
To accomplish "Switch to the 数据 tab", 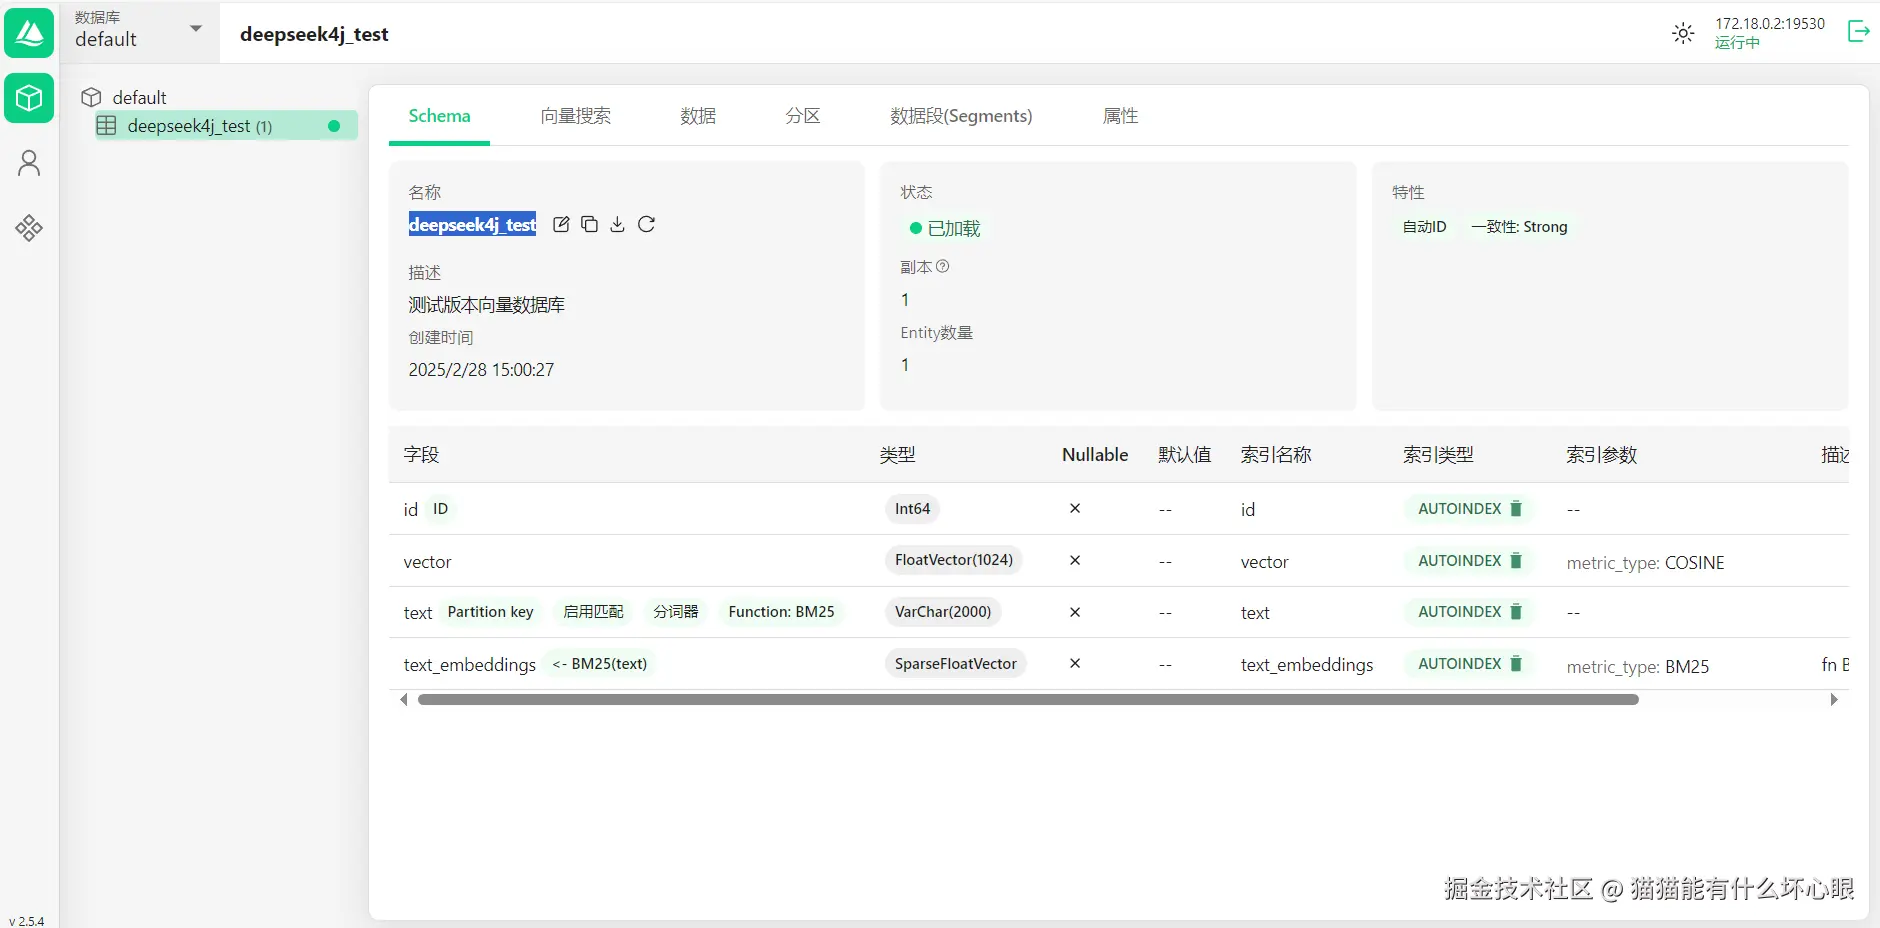I will (698, 116).
